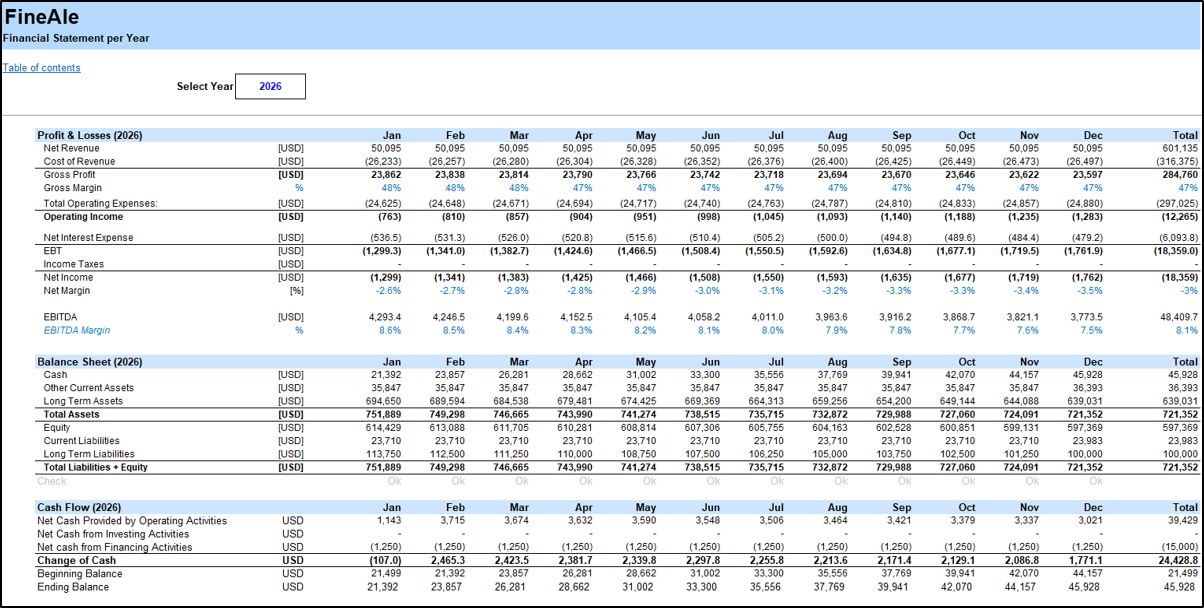Click the Net Revenue row label
The height and width of the screenshot is (608, 1204).
72,148
